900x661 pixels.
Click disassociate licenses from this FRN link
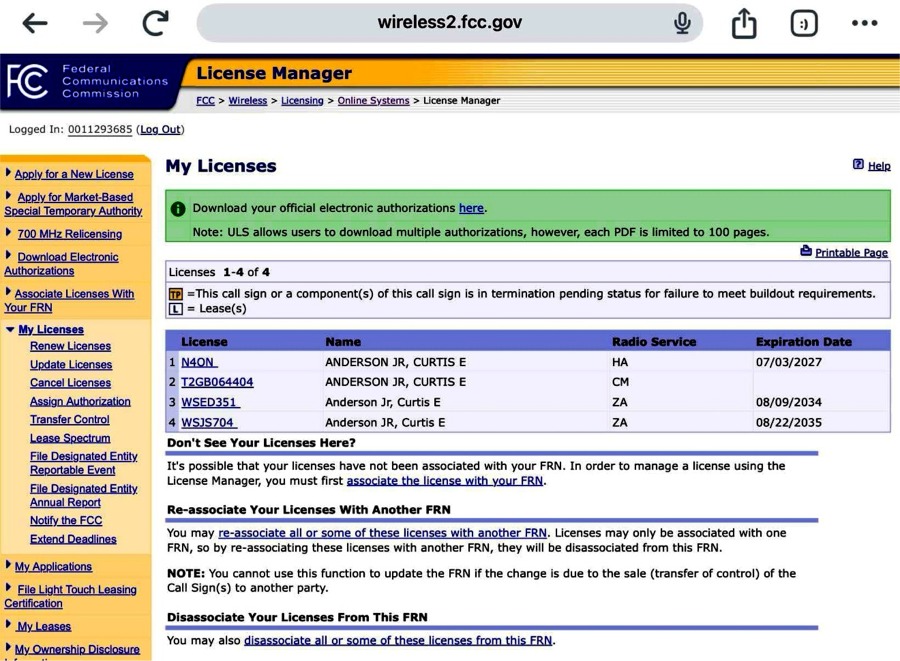click(x=398, y=640)
